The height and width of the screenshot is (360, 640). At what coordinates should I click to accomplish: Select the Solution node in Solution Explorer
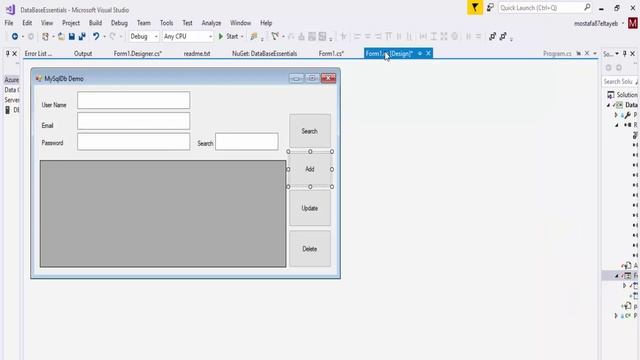point(622,95)
